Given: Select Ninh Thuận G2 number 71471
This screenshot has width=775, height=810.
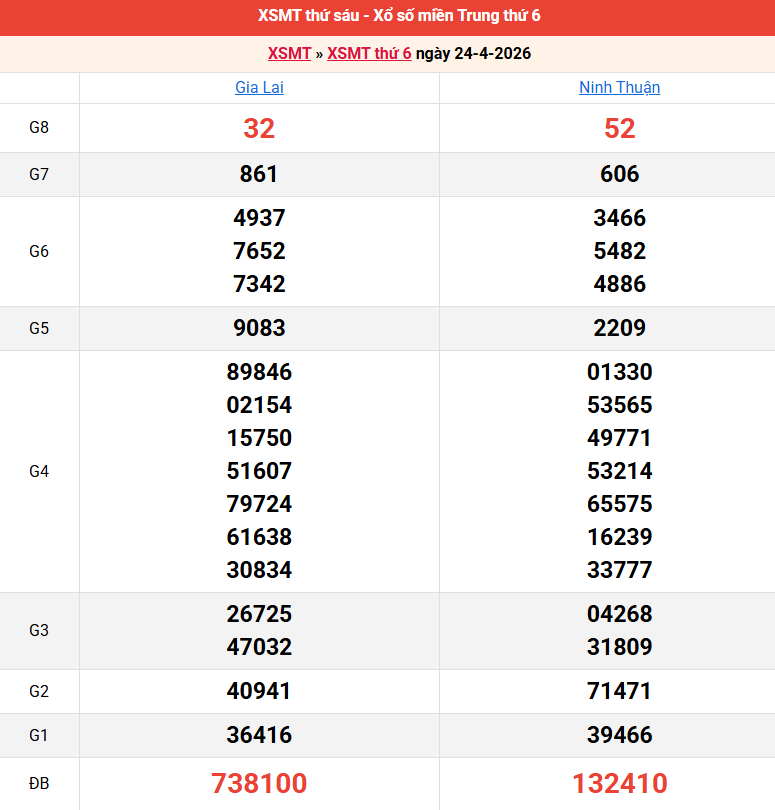Looking at the screenshot, I should 619,691.
